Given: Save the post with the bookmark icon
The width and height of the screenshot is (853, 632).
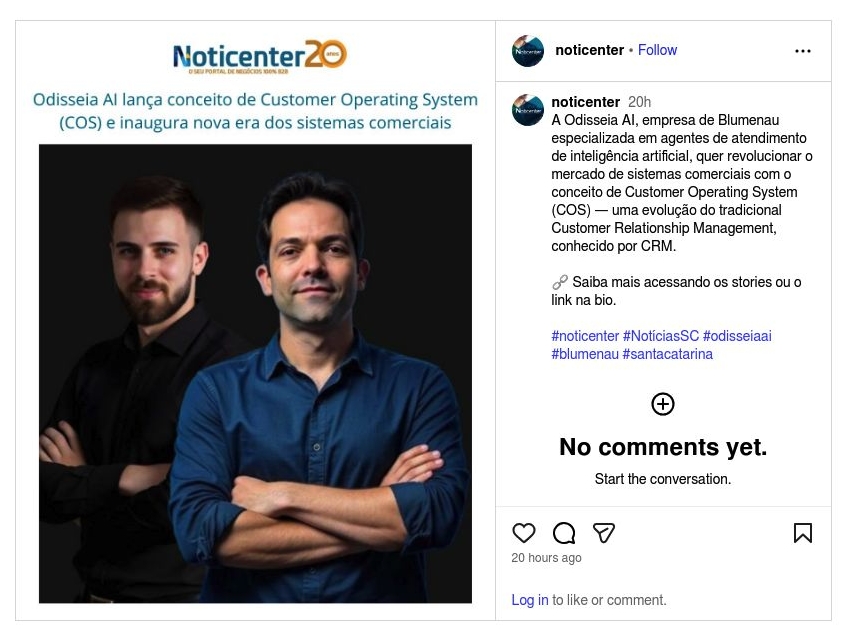Looking at the screenshot, I should click(x=802, y=532).
